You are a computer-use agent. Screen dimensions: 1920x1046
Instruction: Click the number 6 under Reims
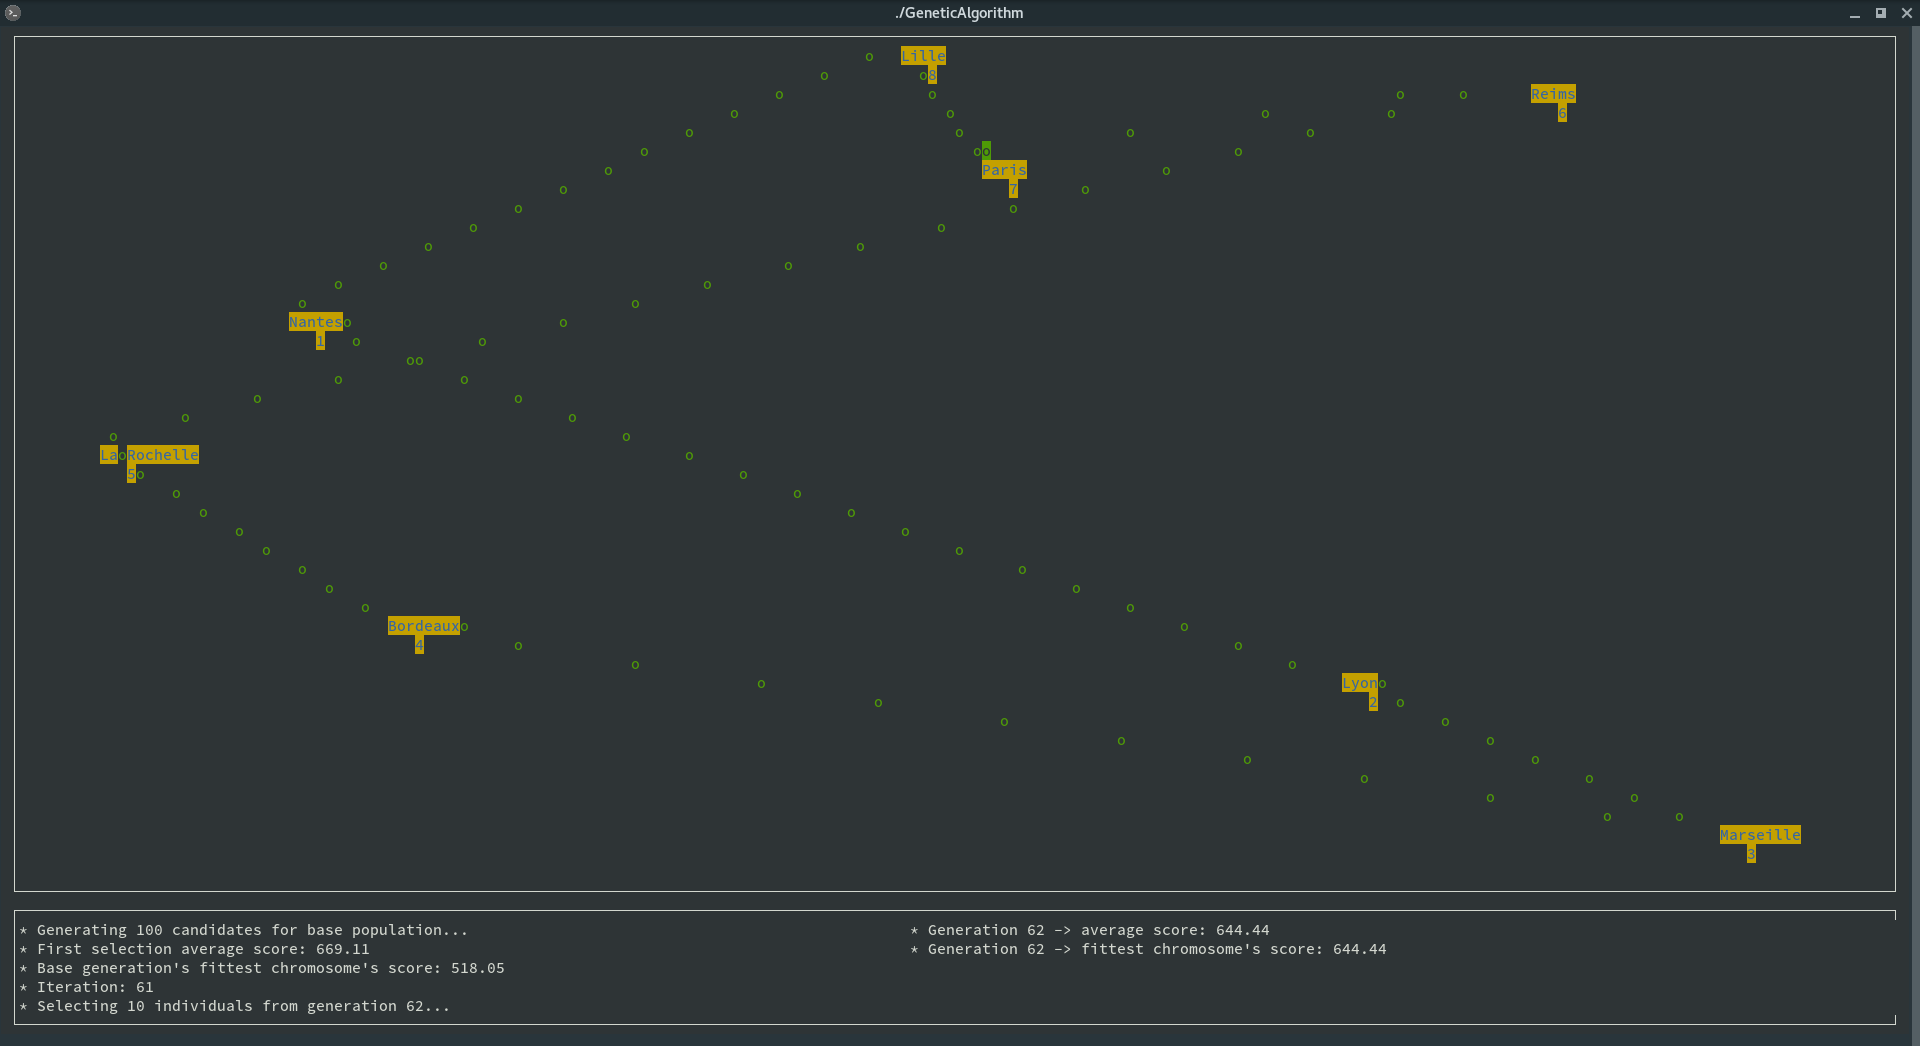point(1562,113)
